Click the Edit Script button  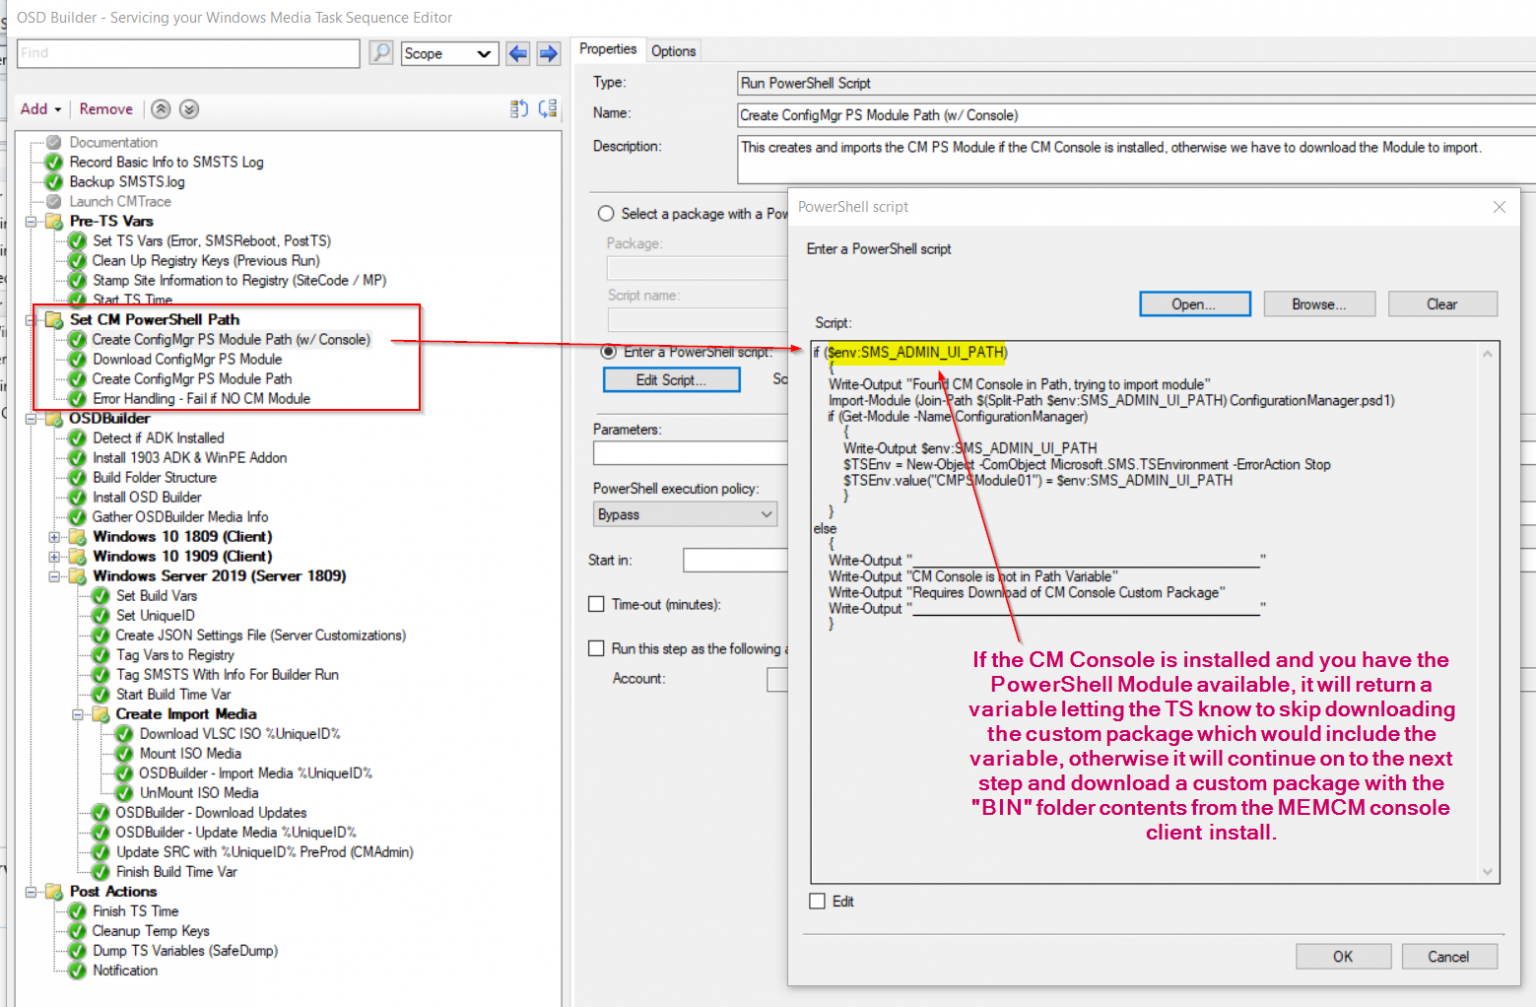[671, 379]
